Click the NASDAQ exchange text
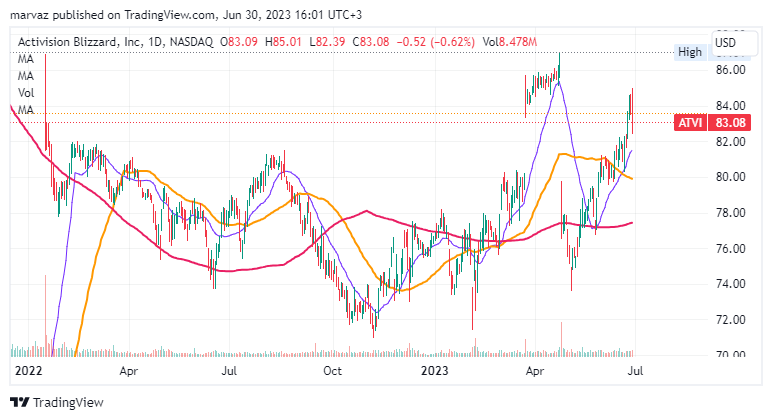 point(192,42)
